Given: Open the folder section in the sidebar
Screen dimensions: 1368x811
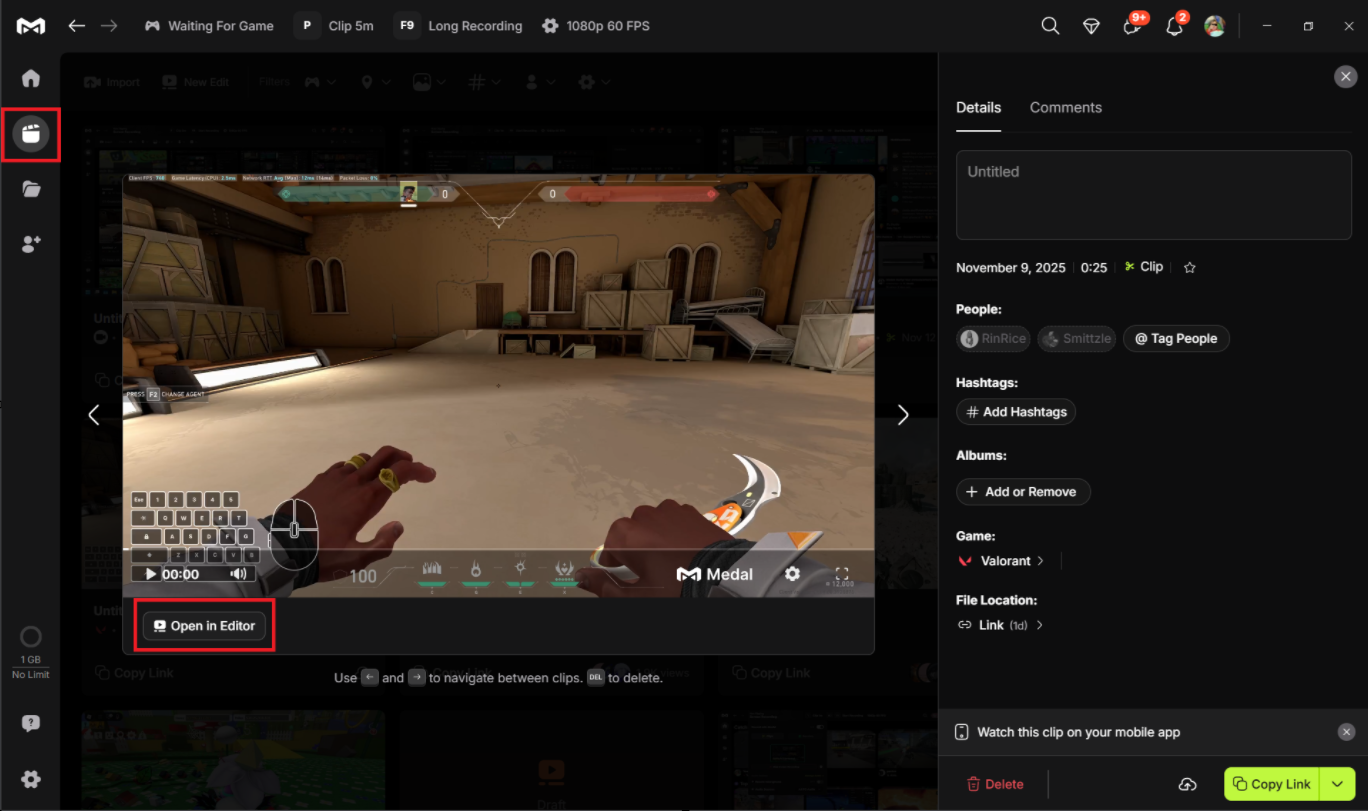Looking at the screenshot, I should click(x=31, y=189).
